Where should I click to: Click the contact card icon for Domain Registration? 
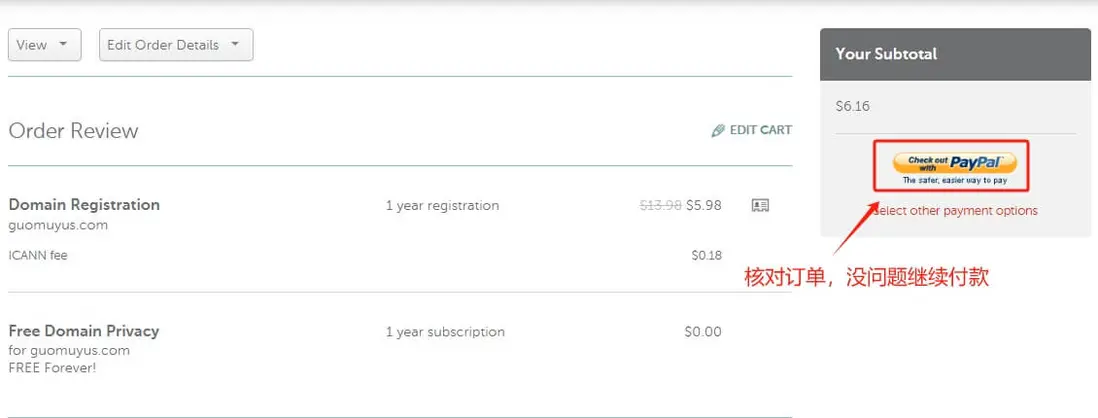(x=760, y=205)
